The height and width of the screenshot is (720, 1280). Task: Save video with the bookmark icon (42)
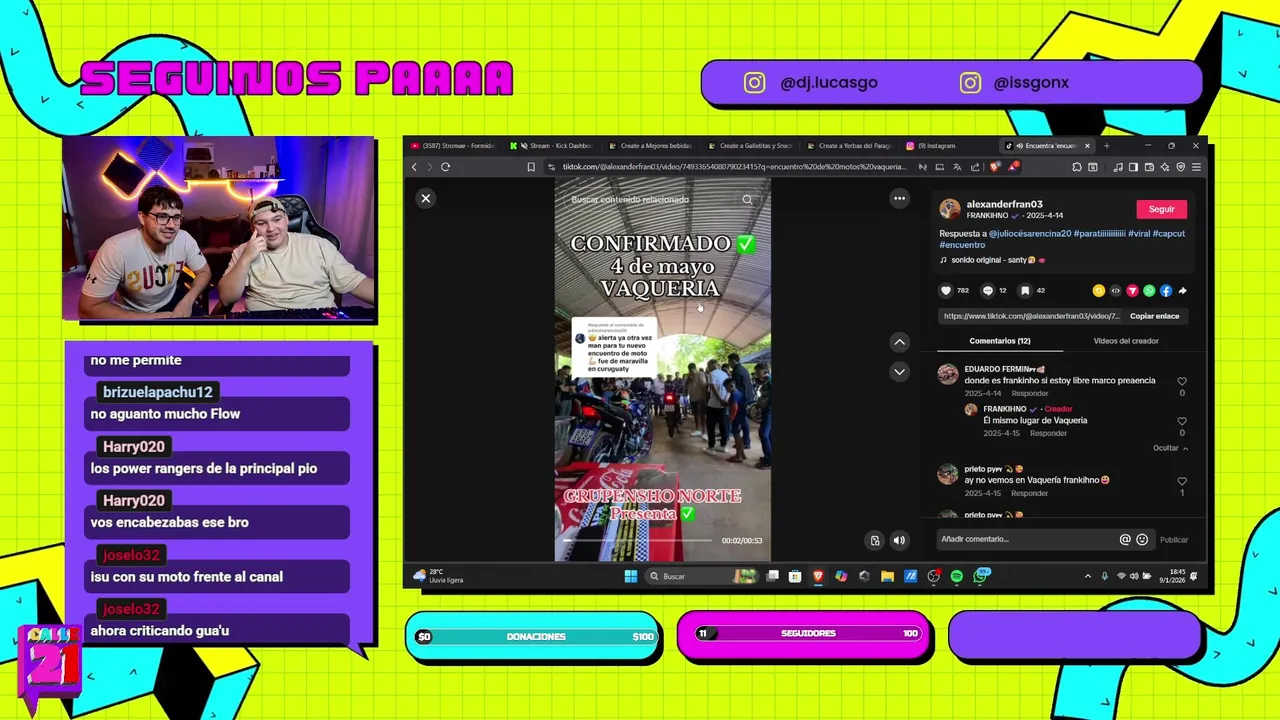[x=1025, y=290]
